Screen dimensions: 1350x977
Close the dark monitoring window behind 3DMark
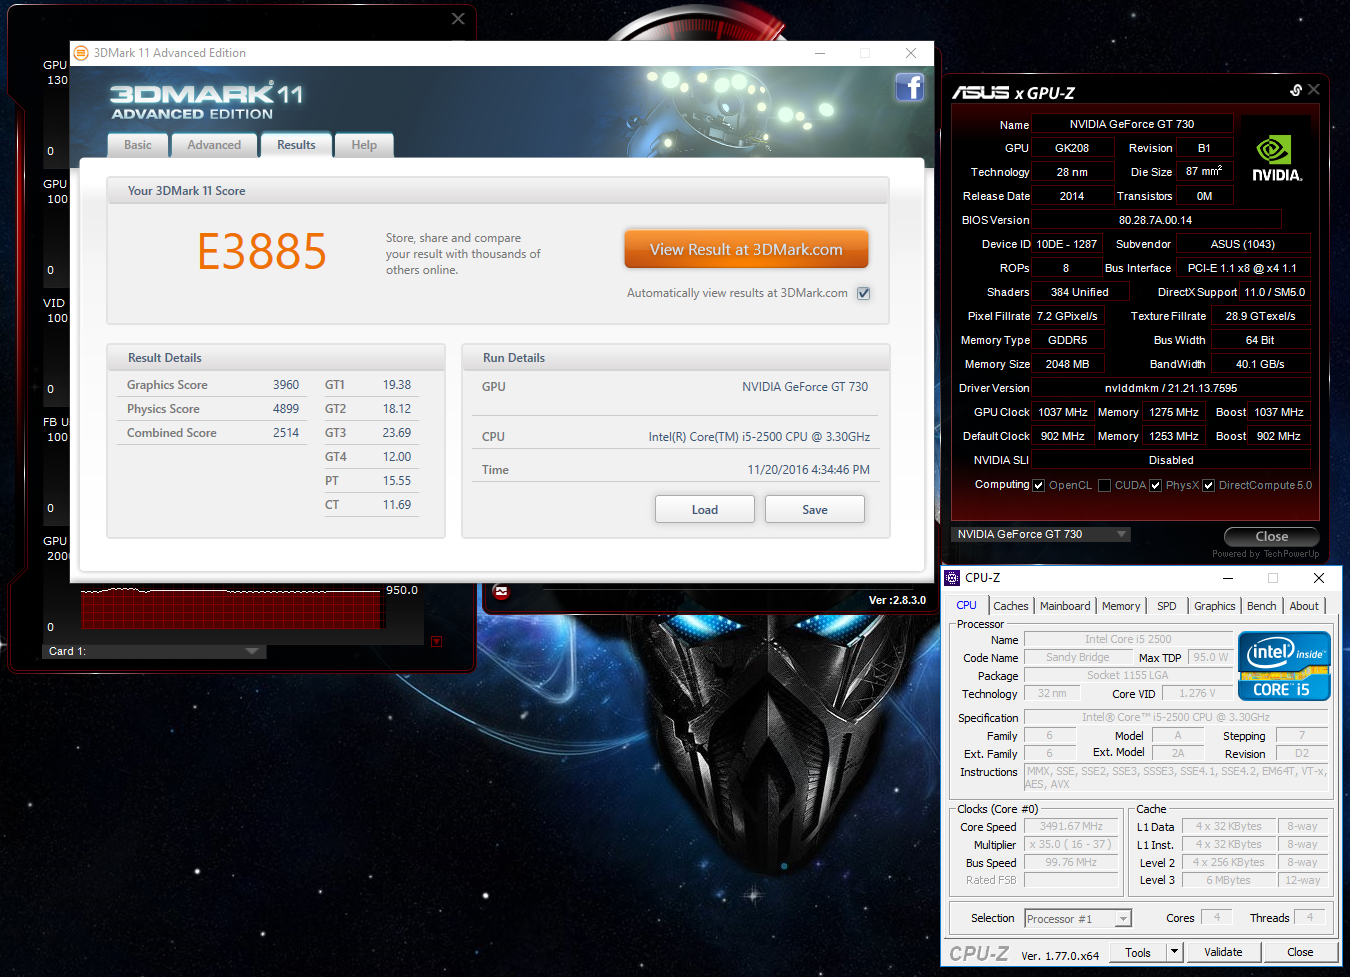(x=458, y=19)
